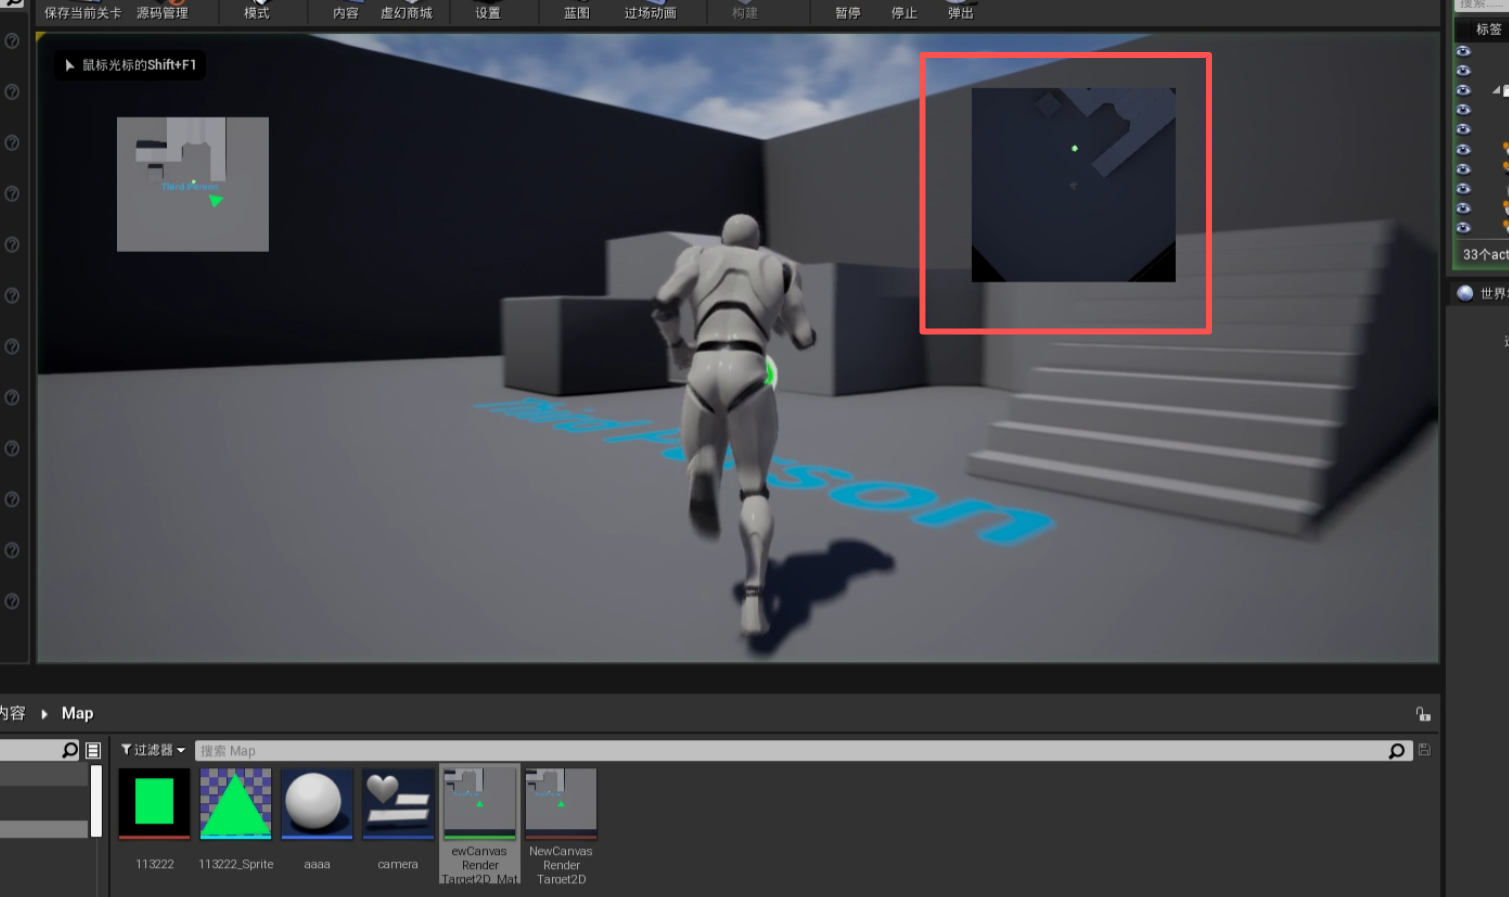Click the 标签 column header in outliner
Image resolution: width=1509 pixels, height=897 pixels.
click(x=1489, y=29)
